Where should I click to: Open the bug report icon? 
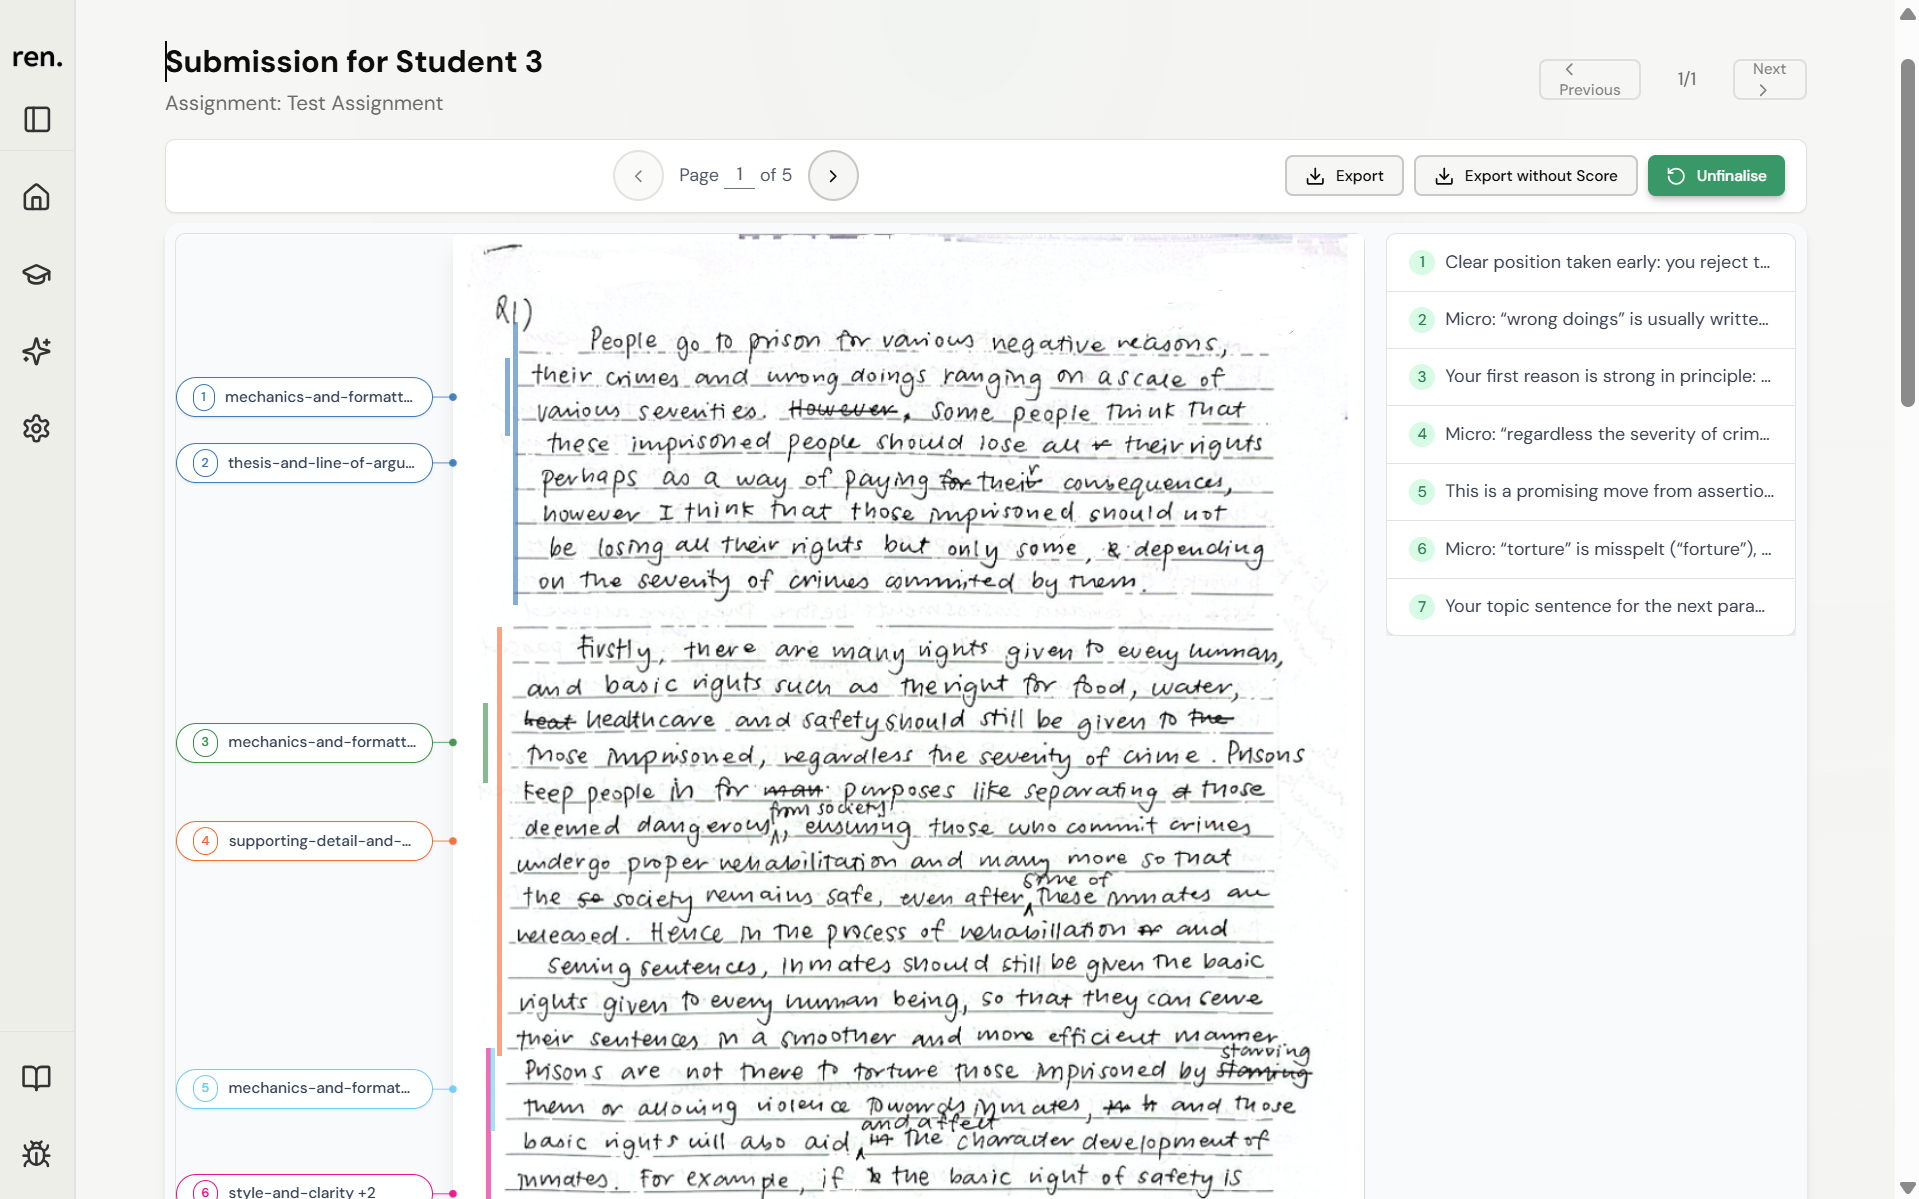pos(37,1154)
